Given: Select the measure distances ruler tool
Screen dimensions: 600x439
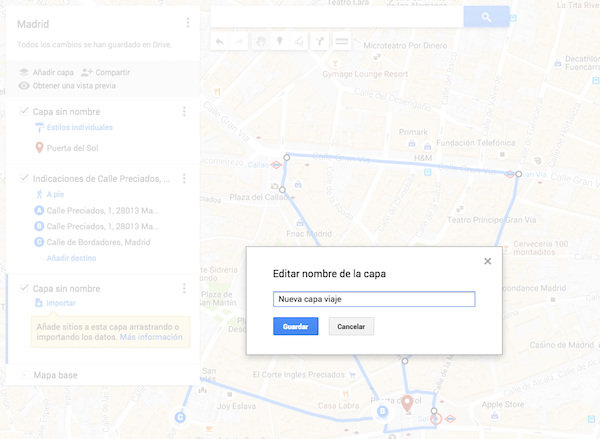Looking at the screenshot, I should coord(341,41).
